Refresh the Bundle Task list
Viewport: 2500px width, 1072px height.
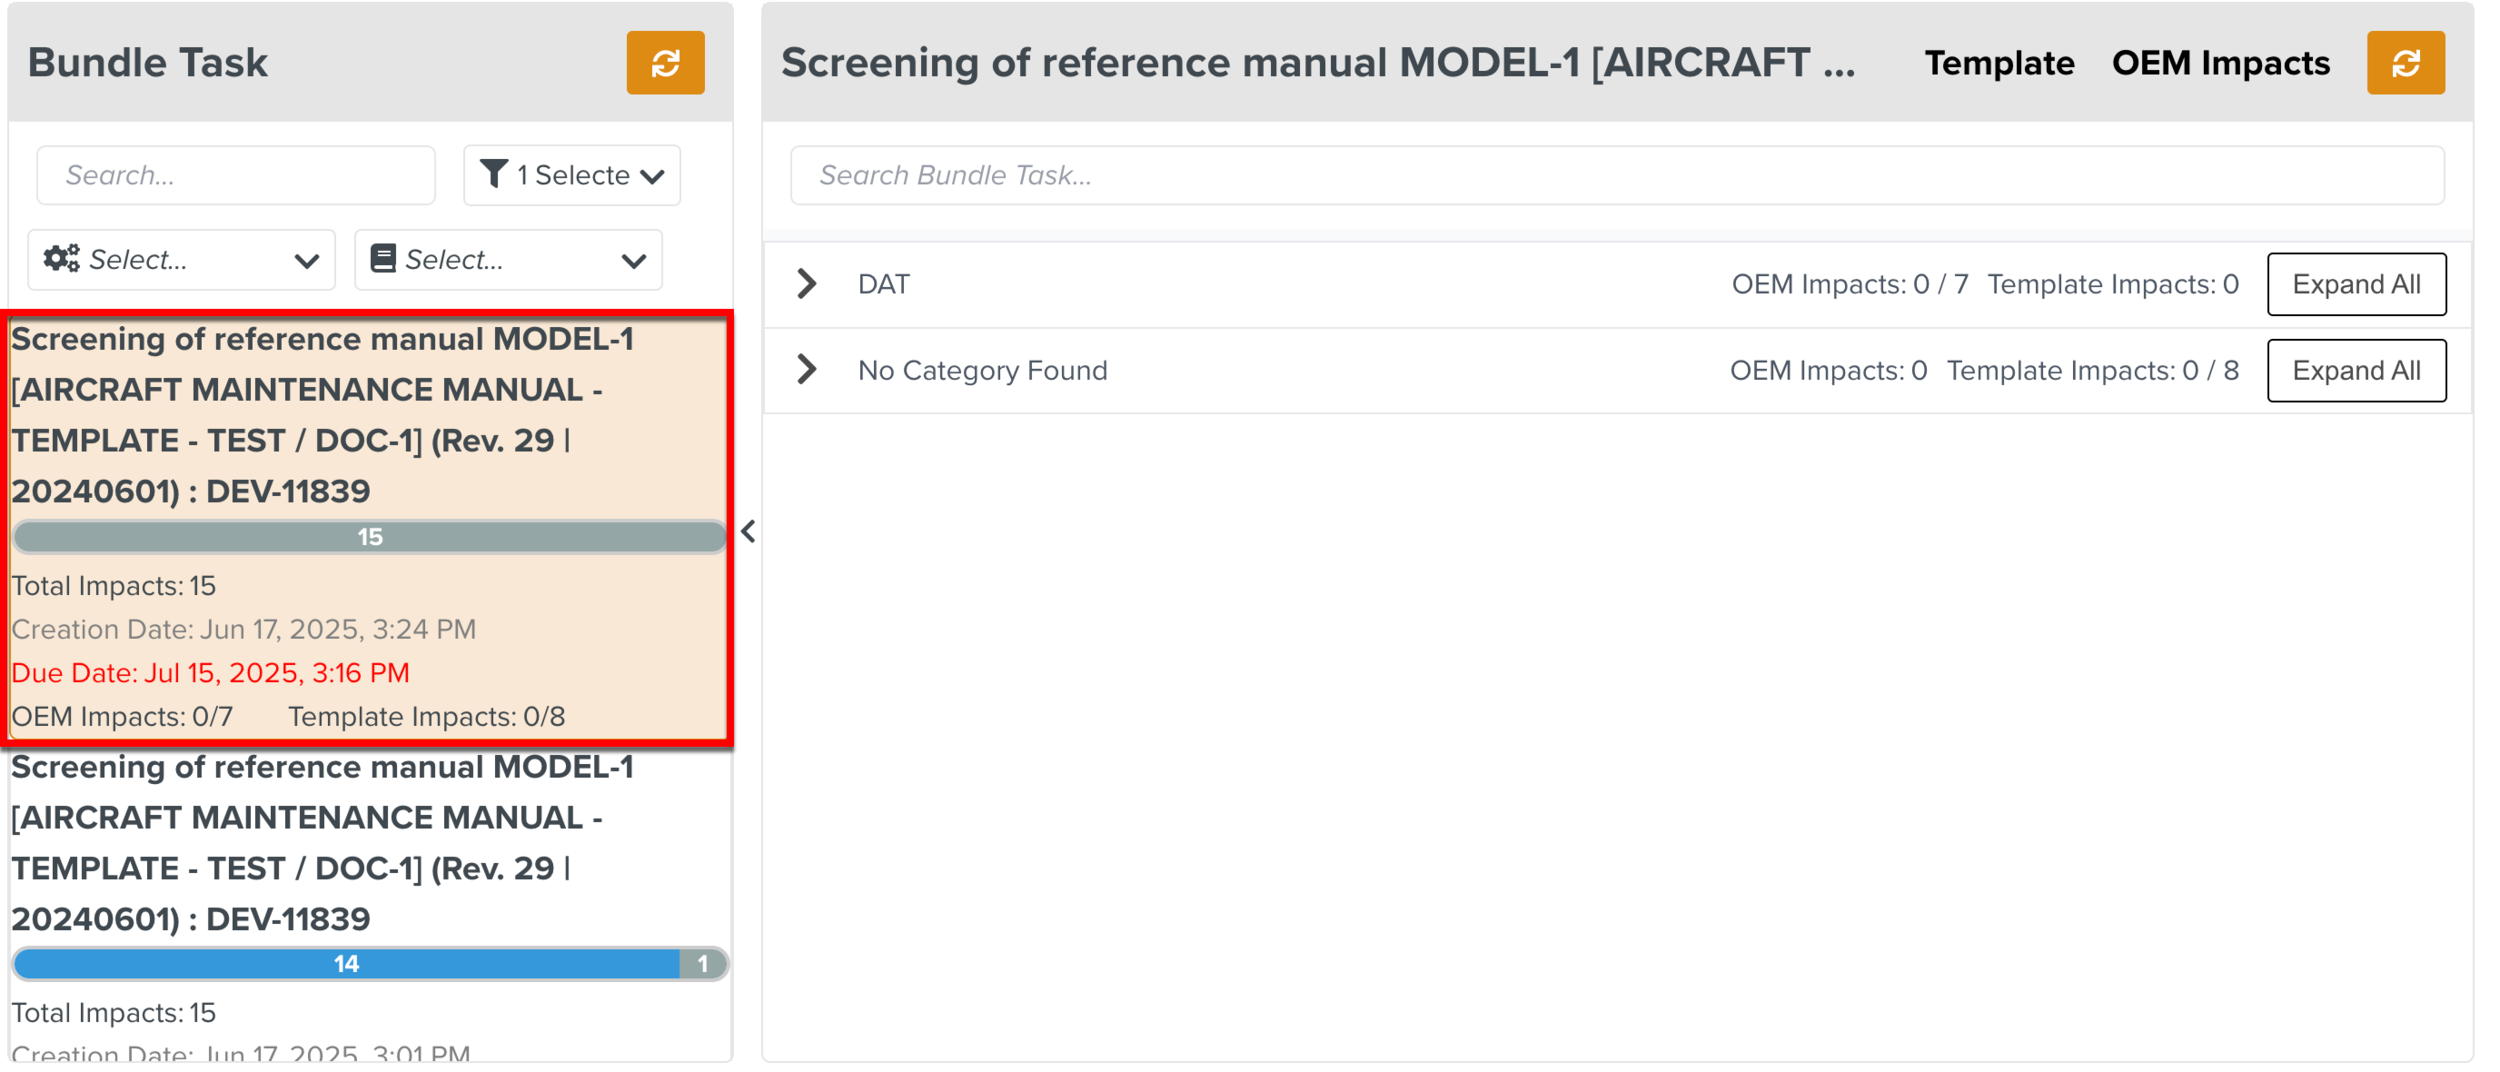coord(665,63)
